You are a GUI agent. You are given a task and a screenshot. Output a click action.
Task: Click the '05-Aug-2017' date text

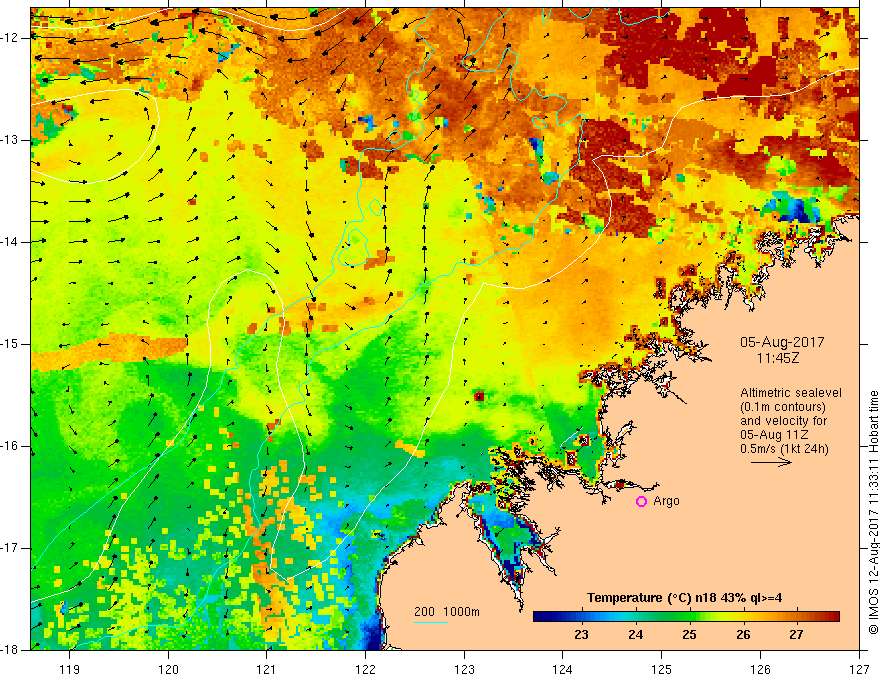click(782, 342)
